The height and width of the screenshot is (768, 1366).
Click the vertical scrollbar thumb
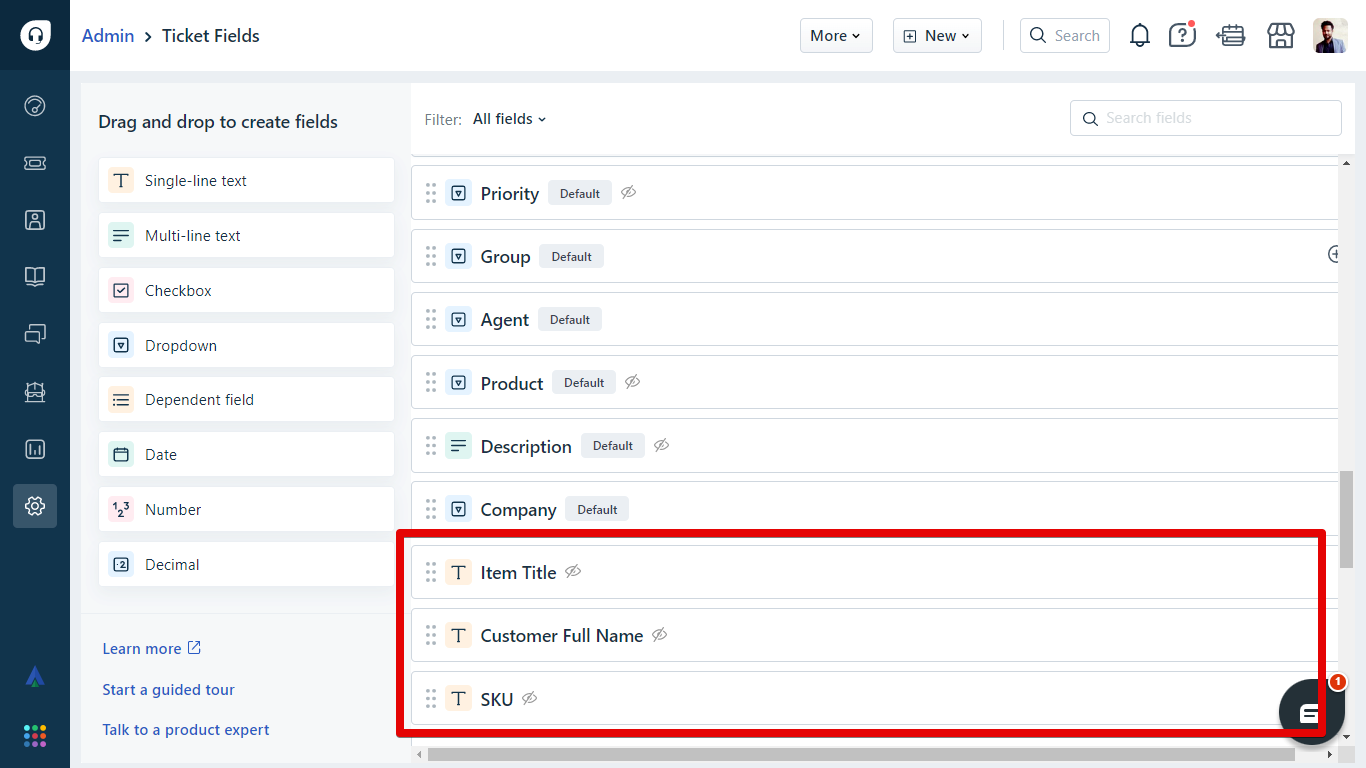(1346, 518)
